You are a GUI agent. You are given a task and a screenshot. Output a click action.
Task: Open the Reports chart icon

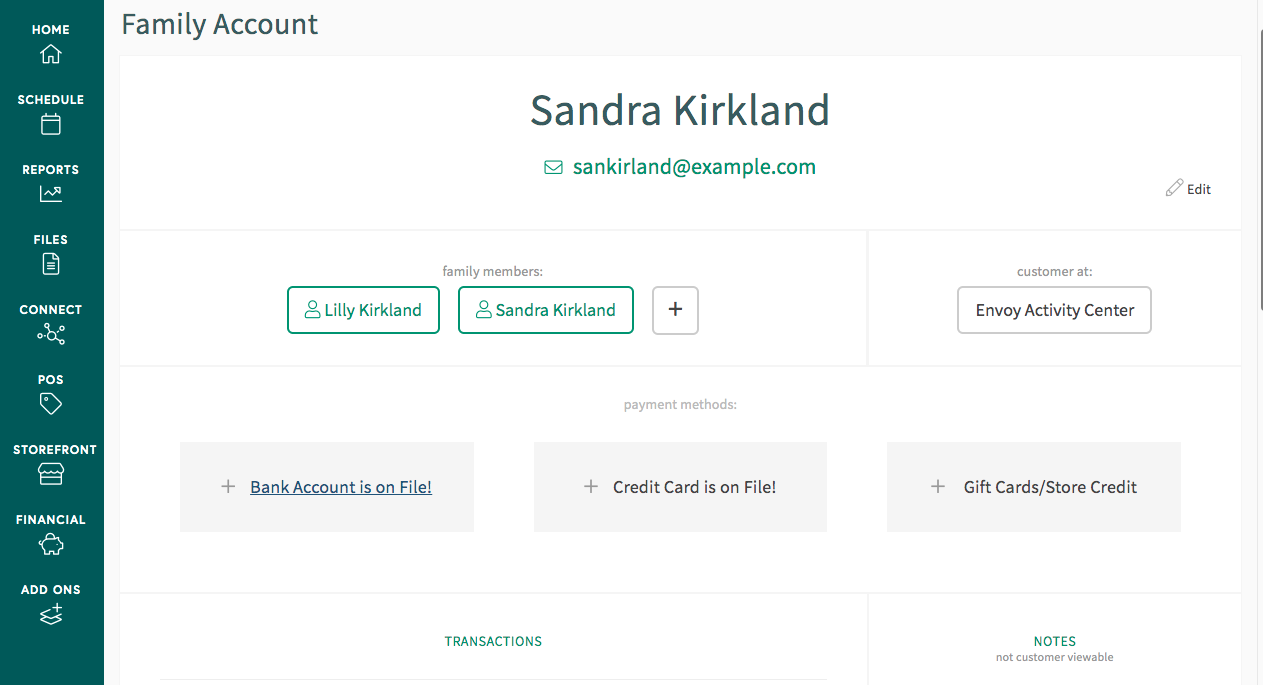[x=51, y=194]
